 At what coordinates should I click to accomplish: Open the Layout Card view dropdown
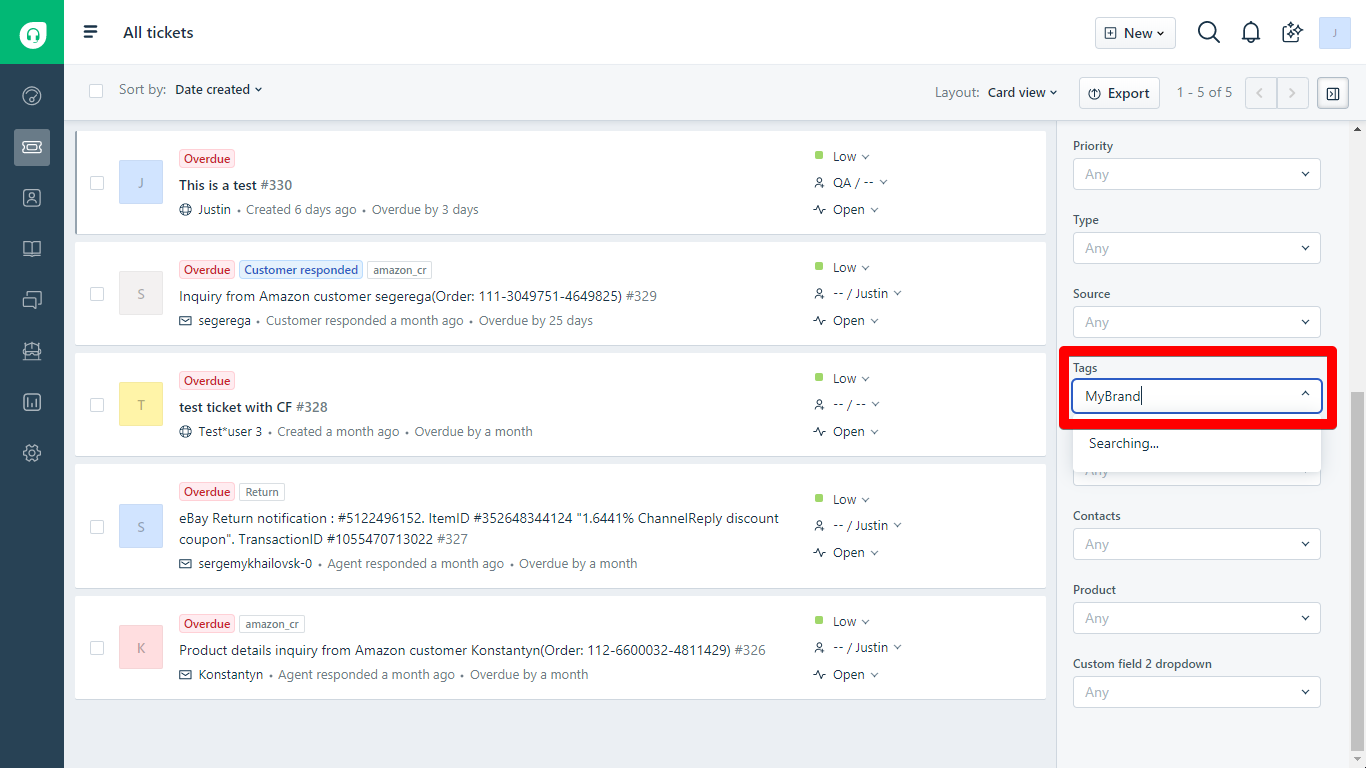(1023, 93)
